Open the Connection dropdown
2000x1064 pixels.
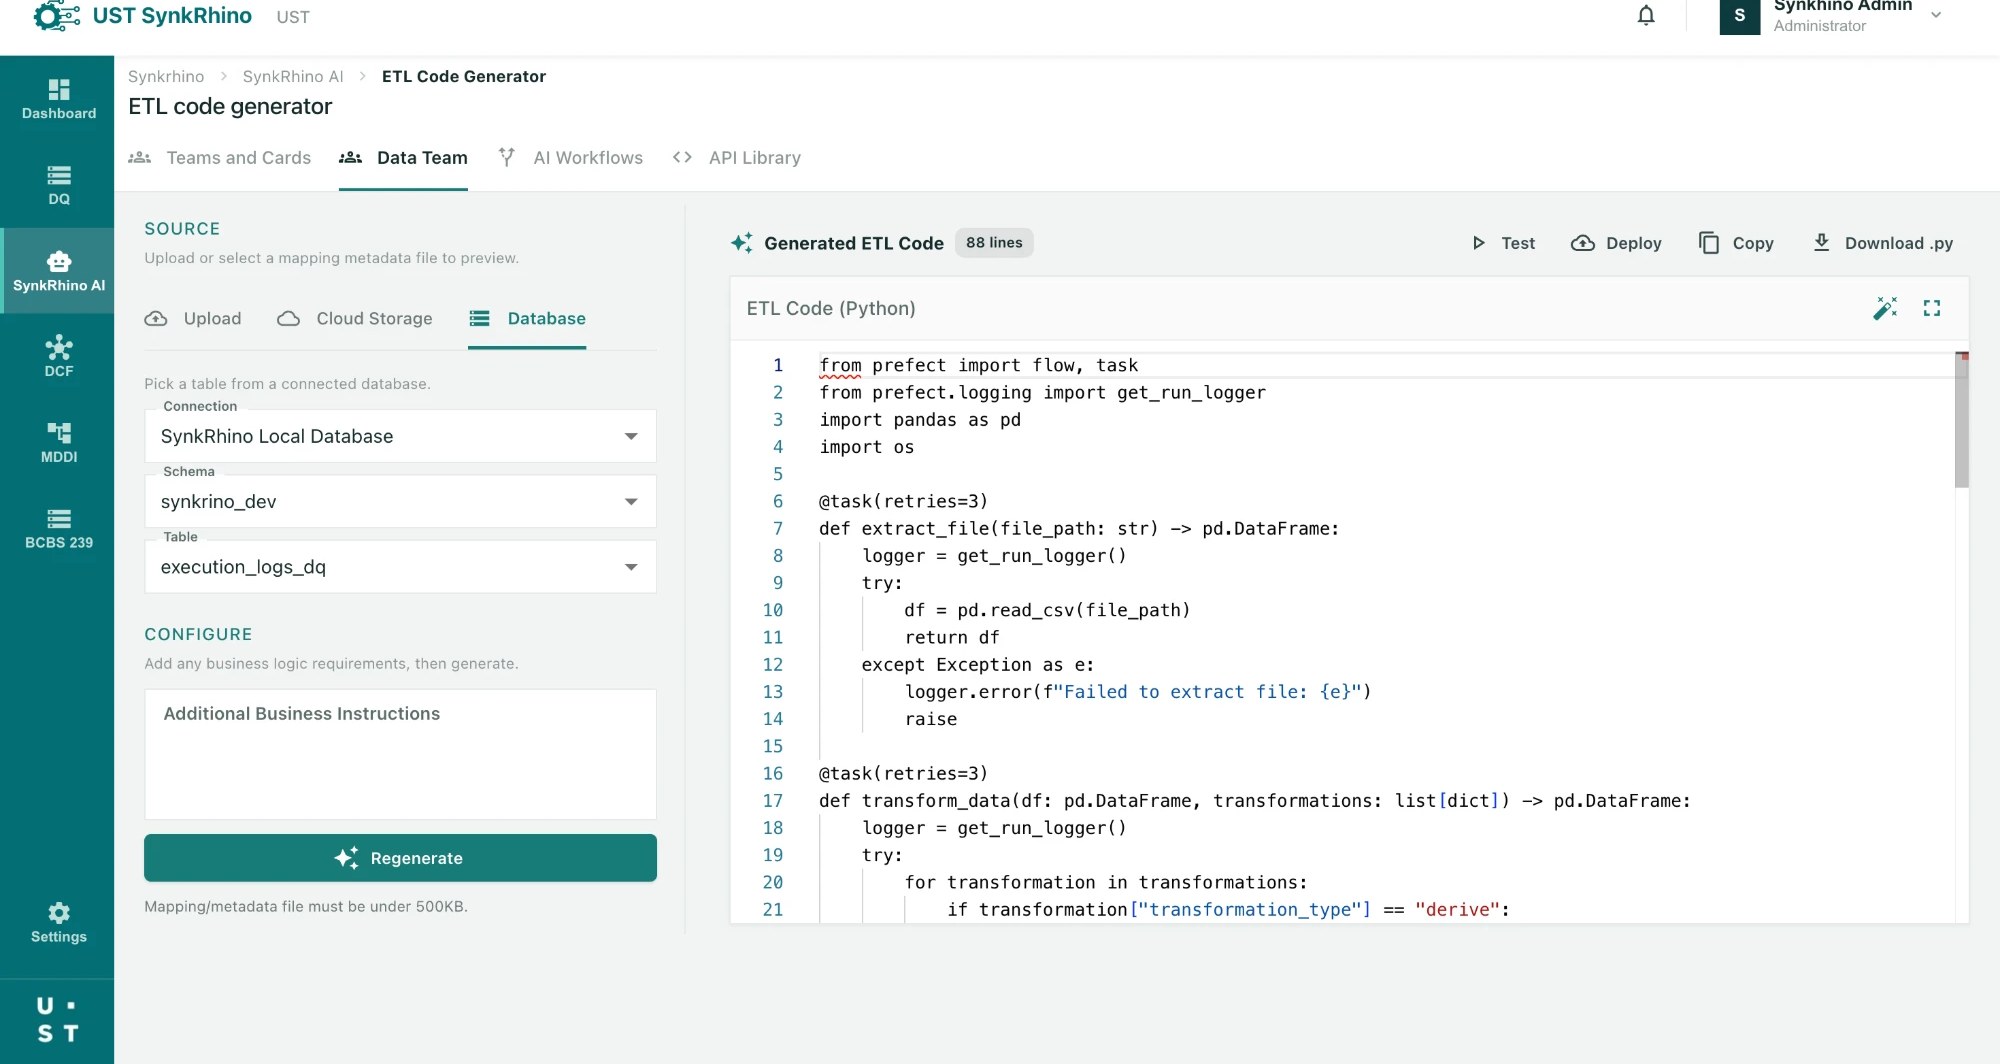pos(400,436)
